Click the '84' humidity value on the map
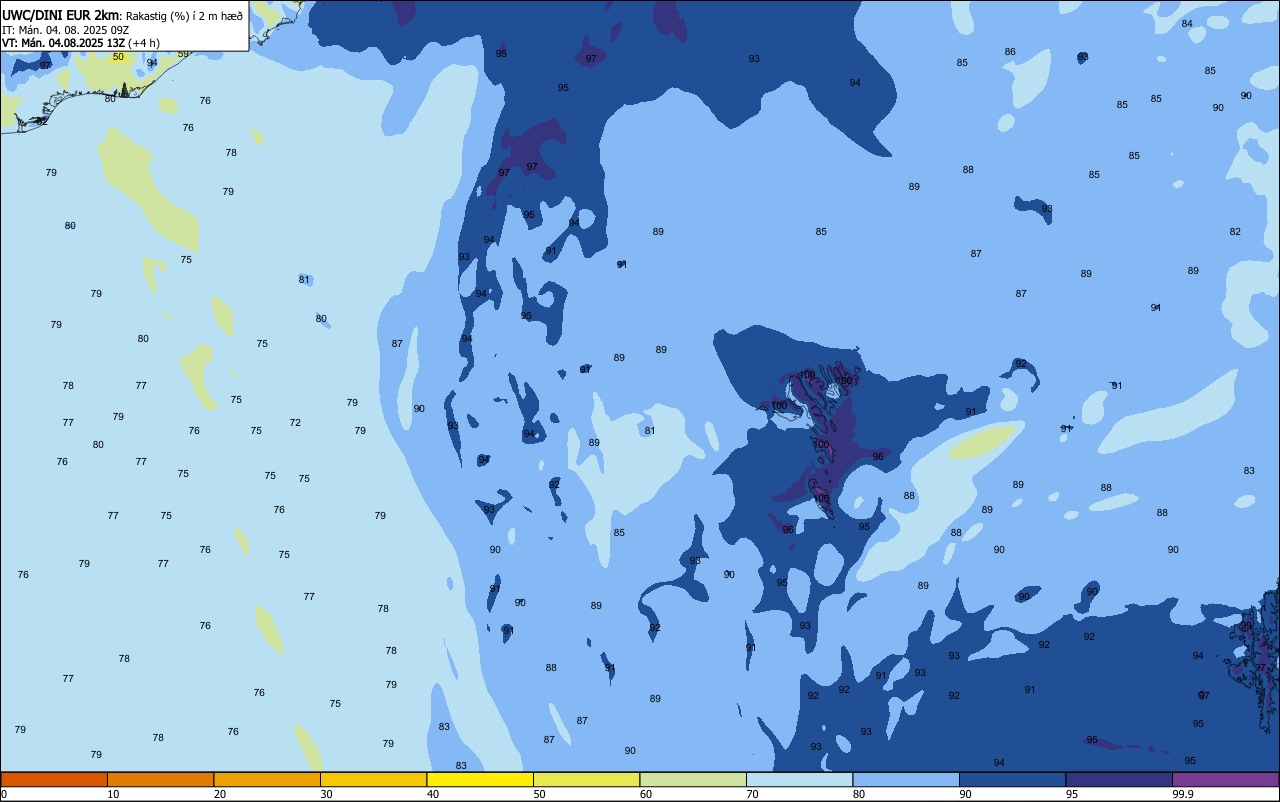This screenshot has width=1280, height=802. (x=1187, y=24)
